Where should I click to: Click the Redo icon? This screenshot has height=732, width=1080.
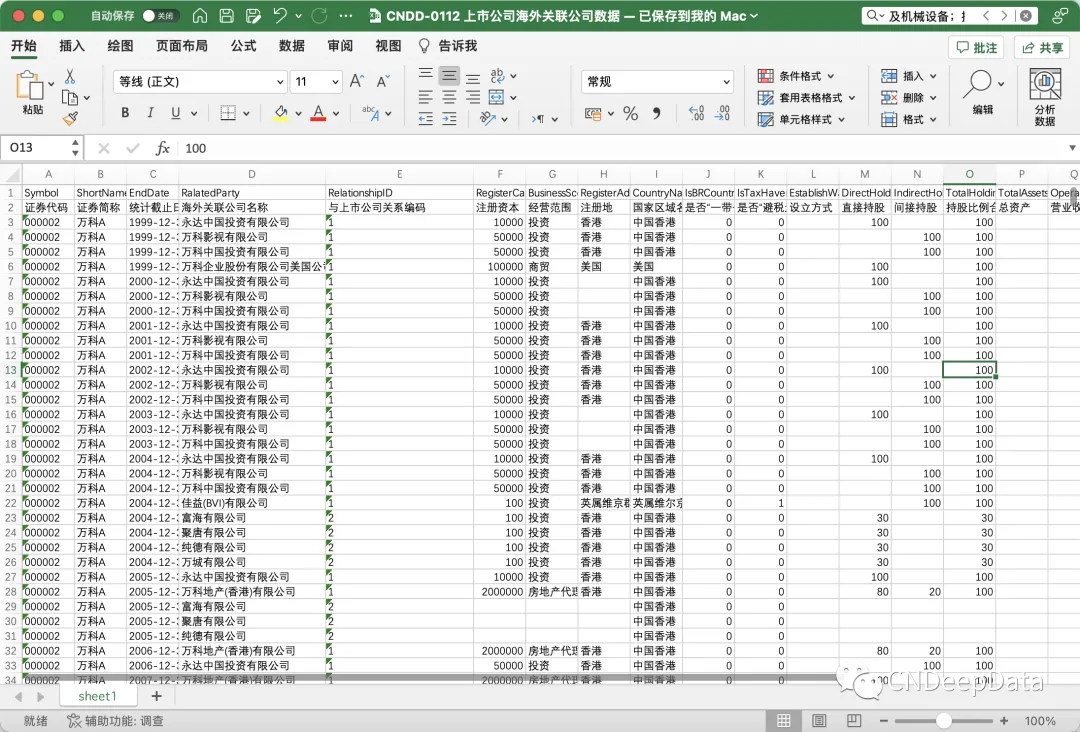[319, 15]
